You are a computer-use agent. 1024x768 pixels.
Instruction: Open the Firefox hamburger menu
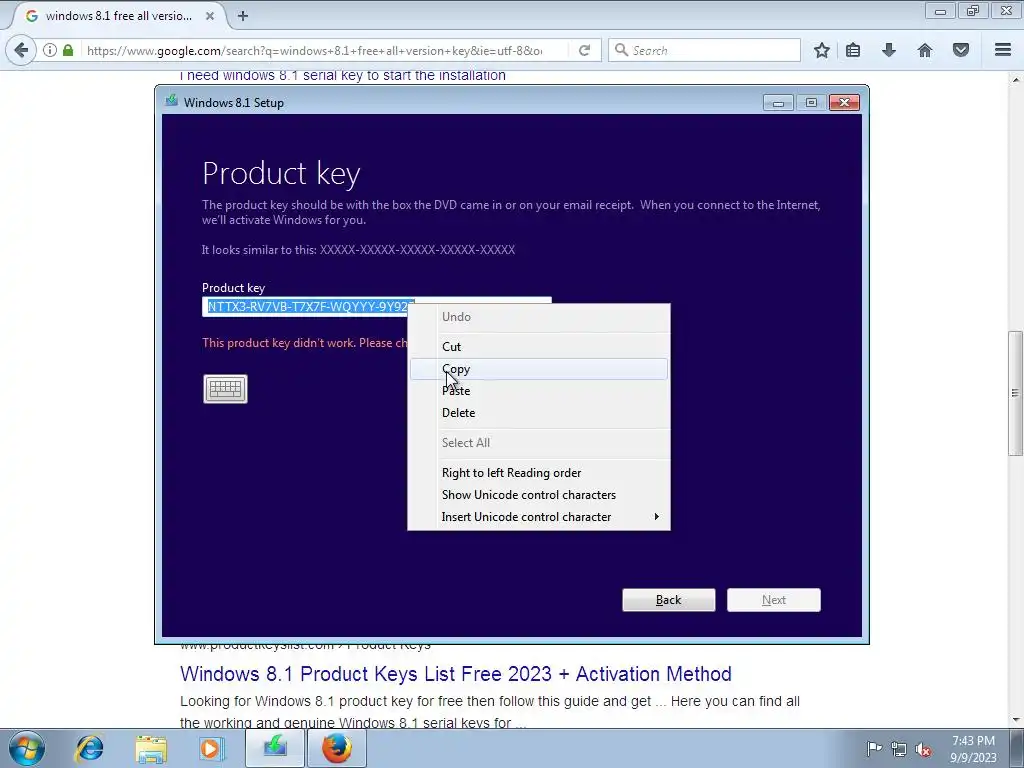point(1003,50)
